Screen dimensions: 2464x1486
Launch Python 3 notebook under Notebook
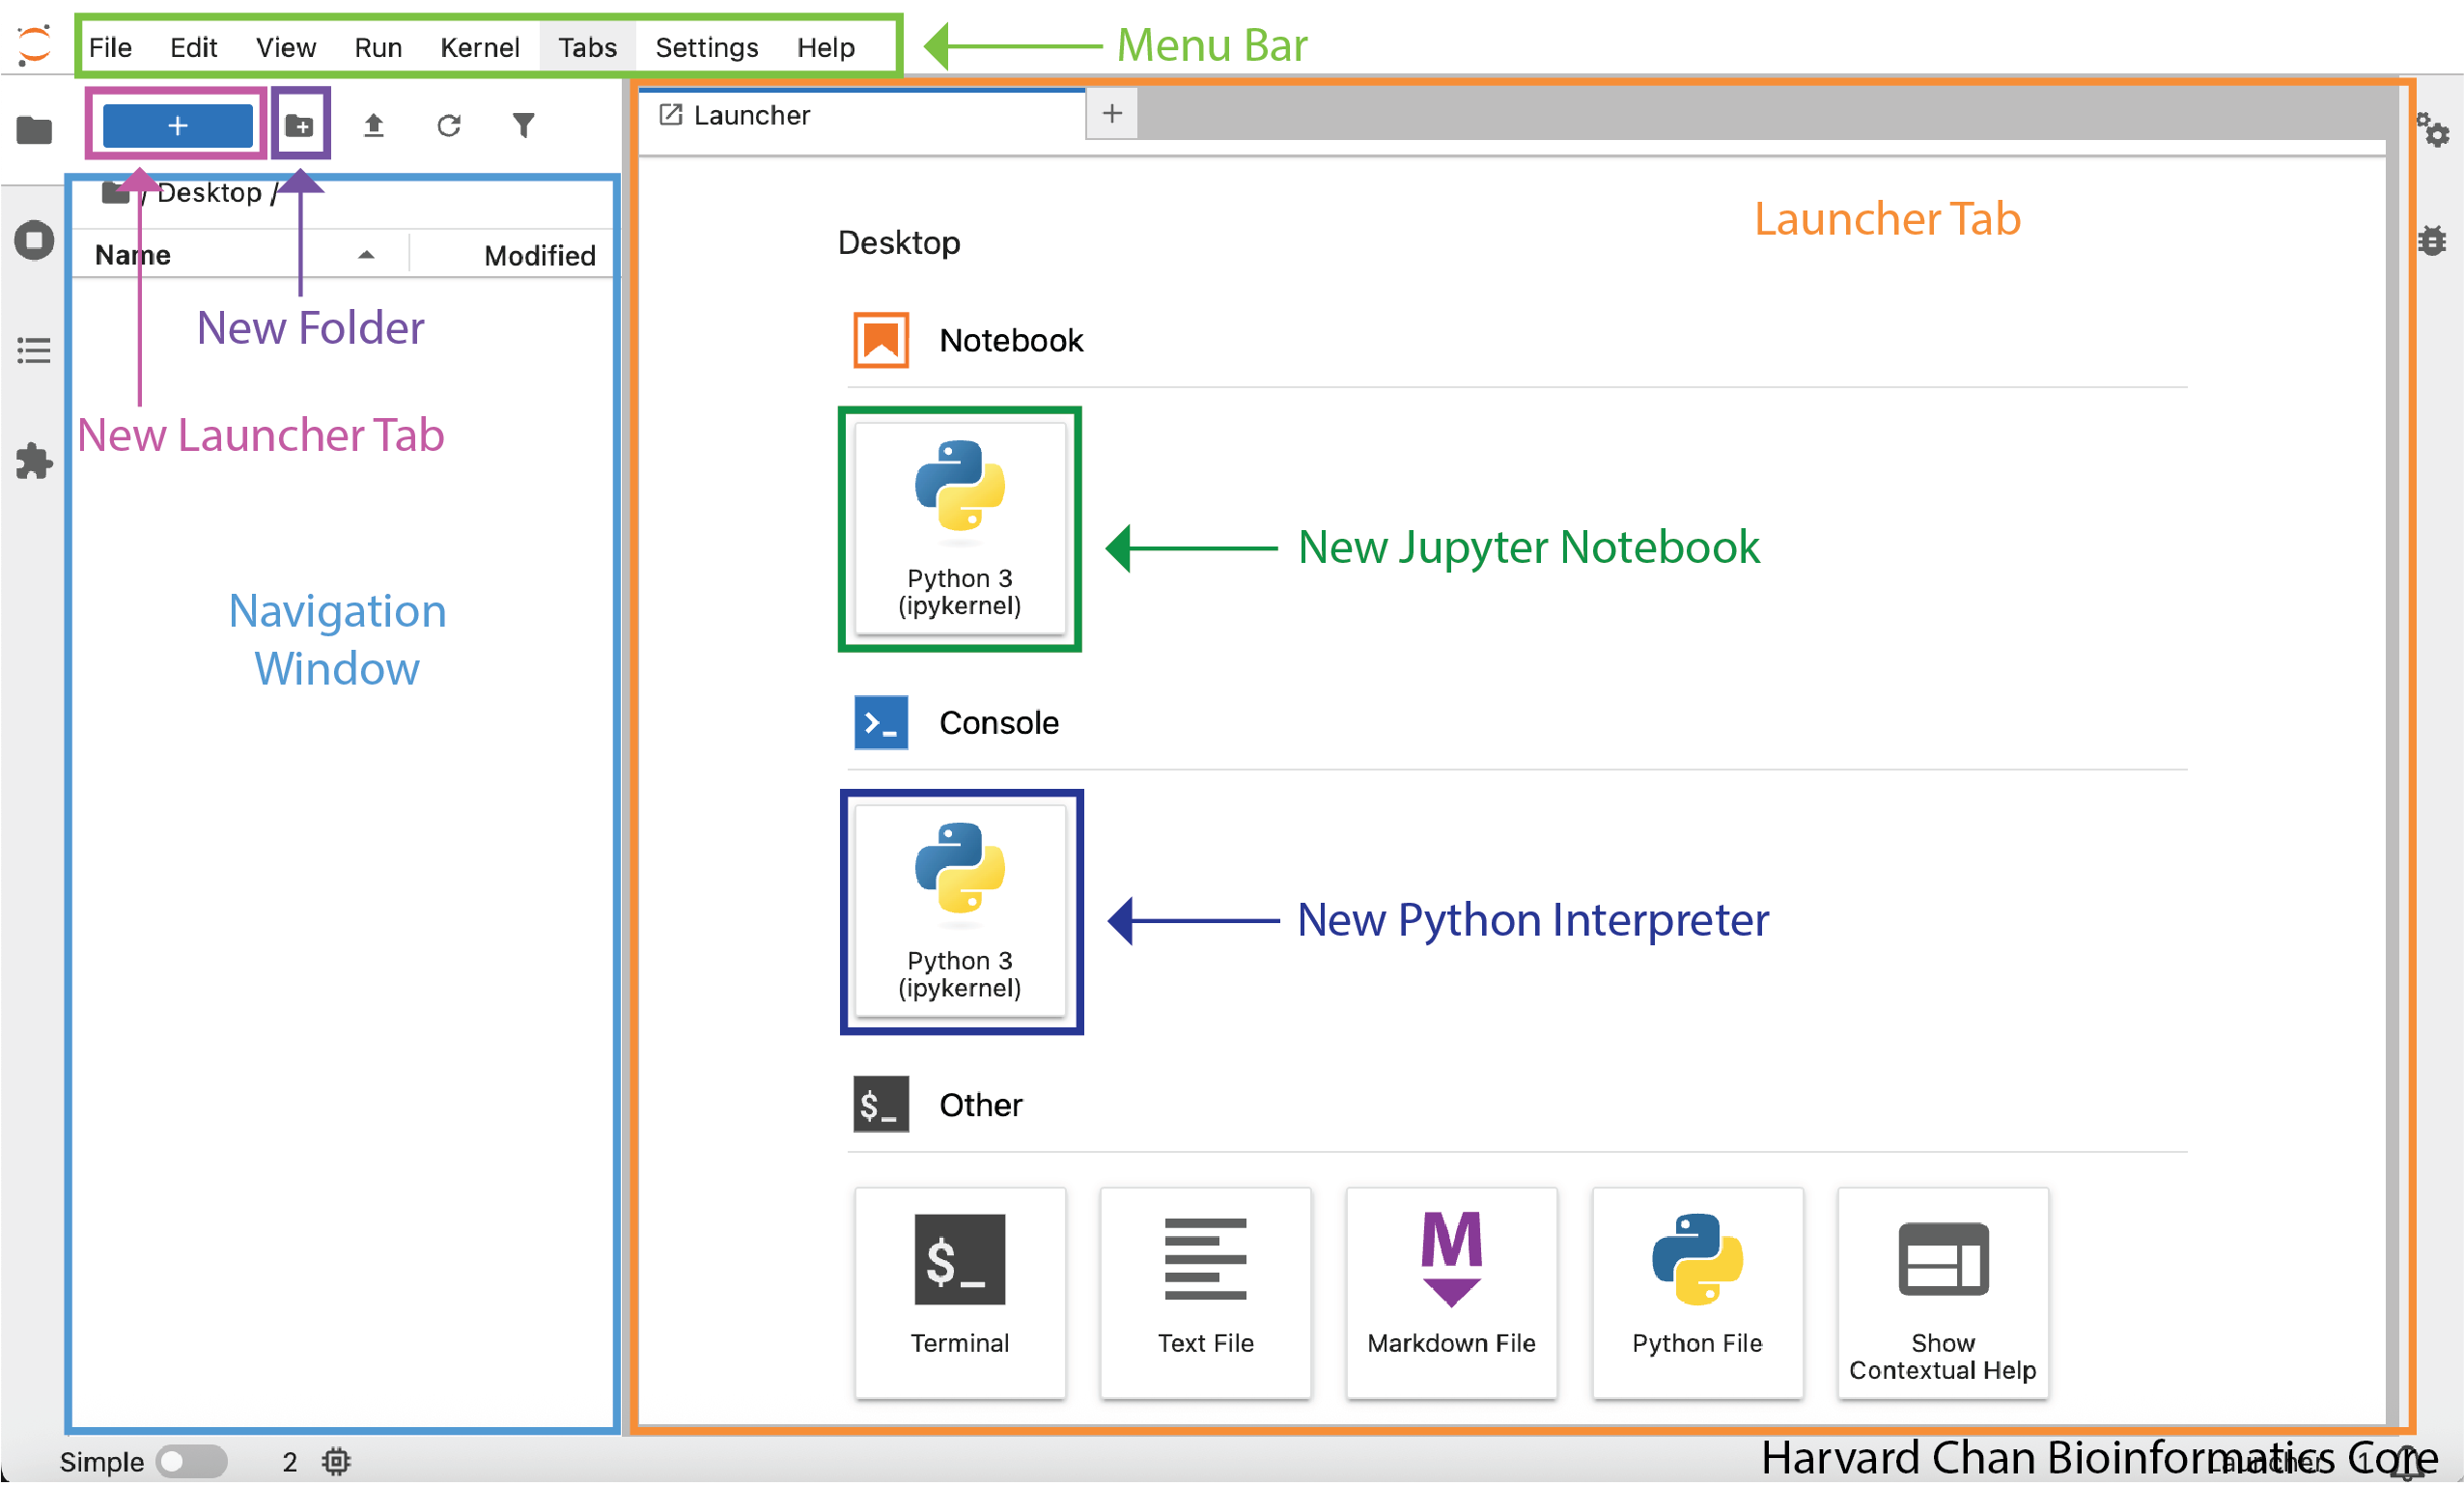pos(959,528)
